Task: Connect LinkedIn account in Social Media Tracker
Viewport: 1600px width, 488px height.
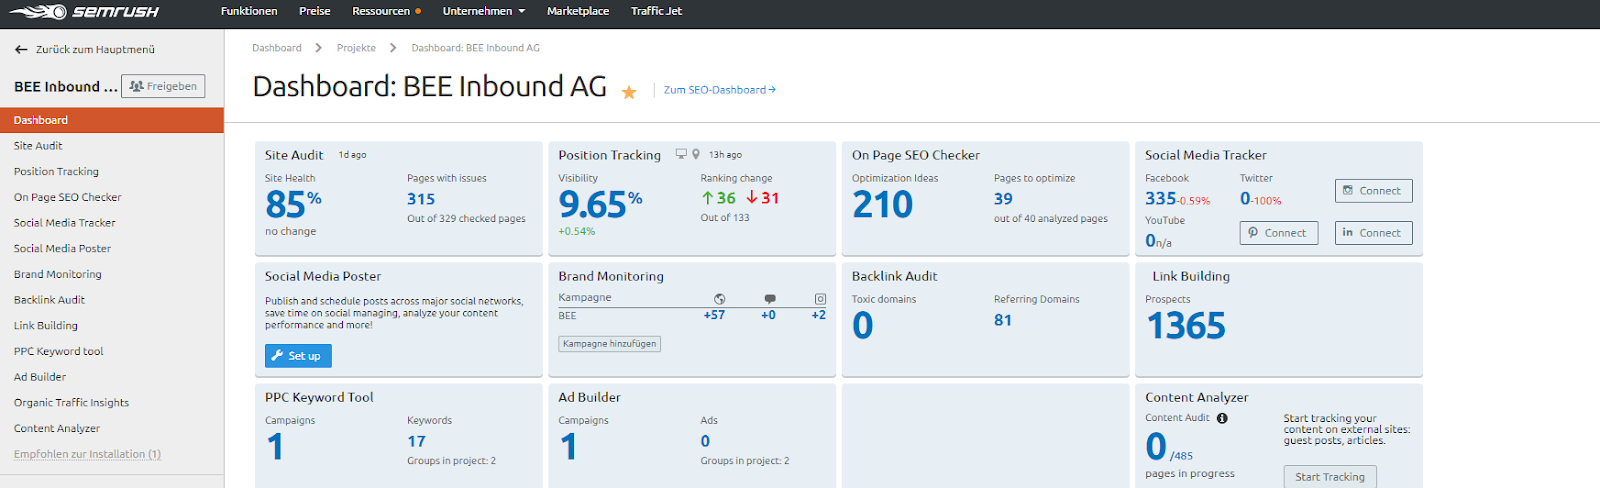Action: [x=1373, y=233]
